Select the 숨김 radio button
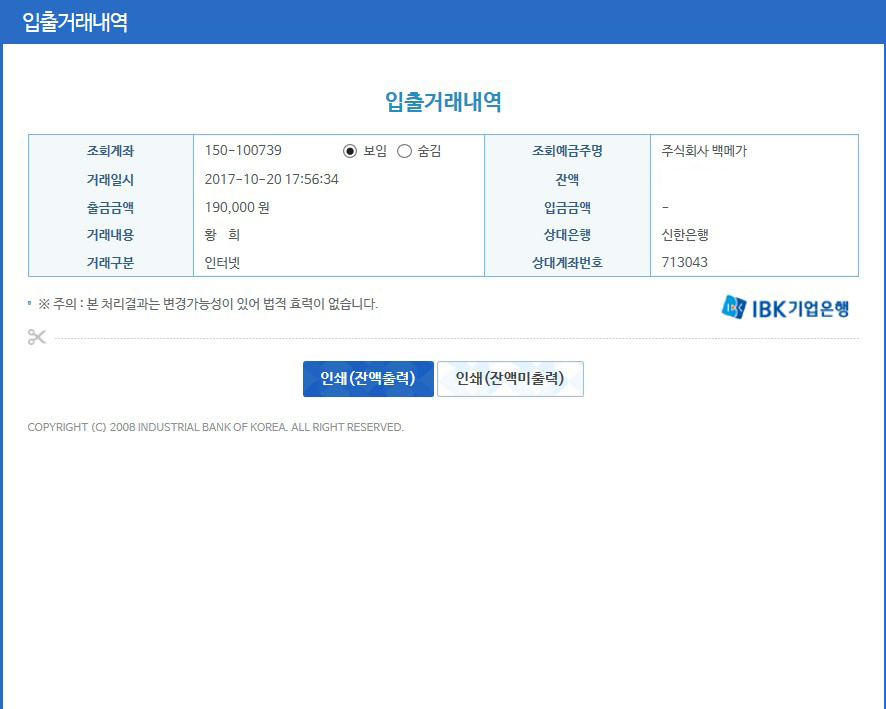This screenshot has width=886, height=709. (x=405, y=151)
